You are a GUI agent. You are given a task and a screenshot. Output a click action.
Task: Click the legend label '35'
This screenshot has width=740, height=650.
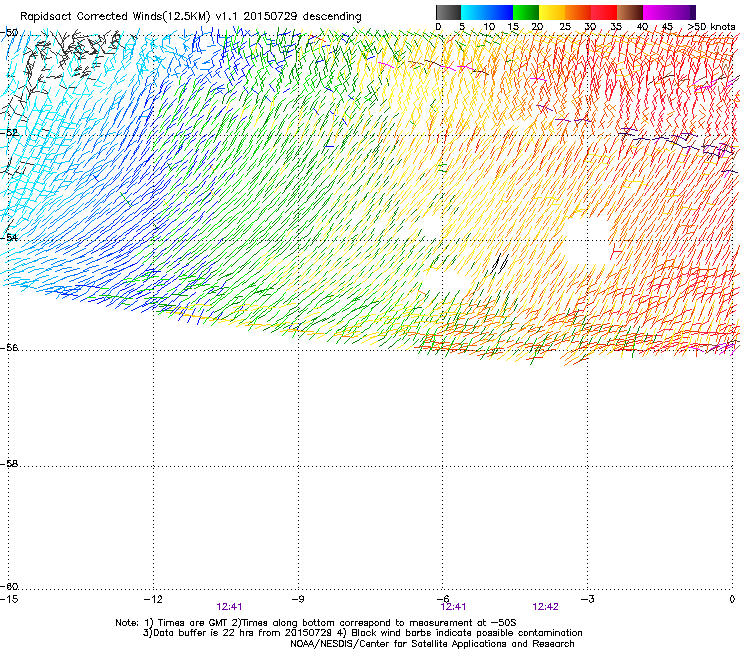coord(616,27)
